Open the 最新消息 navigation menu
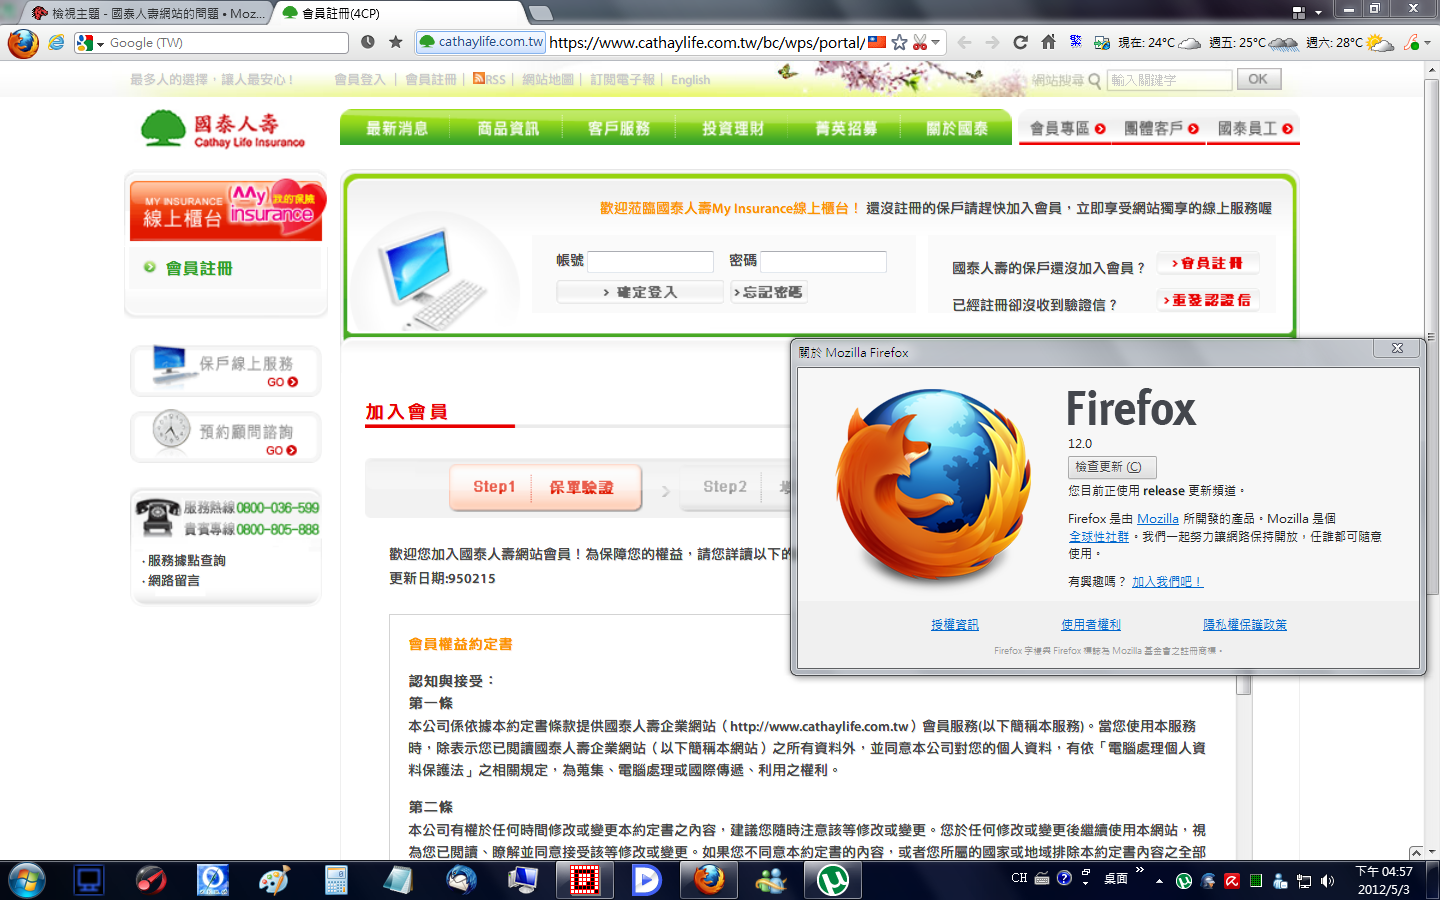The image size is (1440, 900). (x=396, y=128)
